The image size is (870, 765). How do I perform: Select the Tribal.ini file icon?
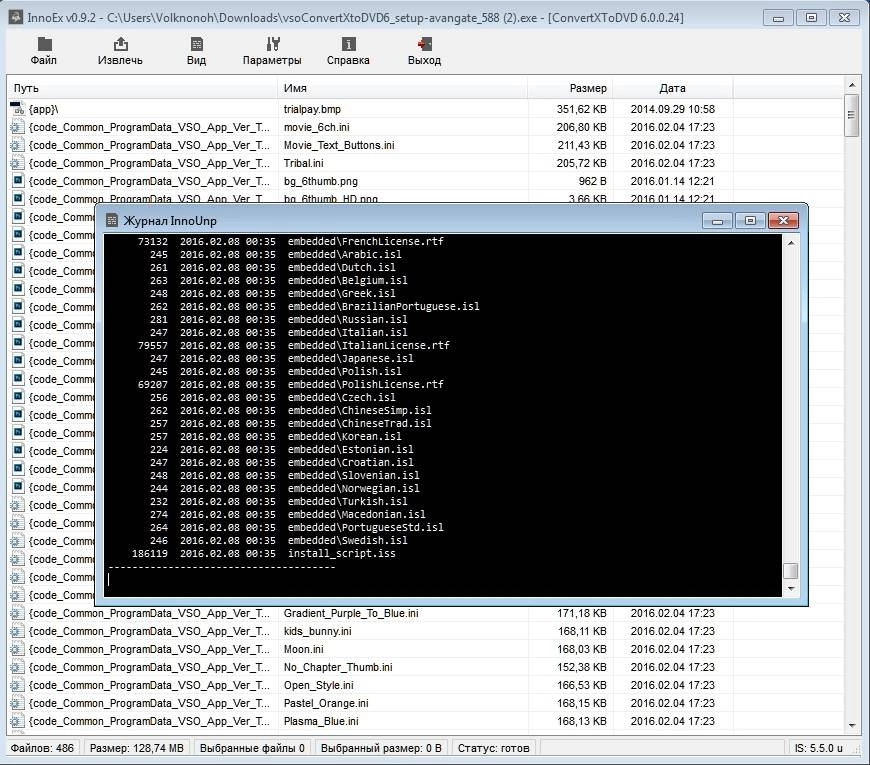tap(18, 163)
